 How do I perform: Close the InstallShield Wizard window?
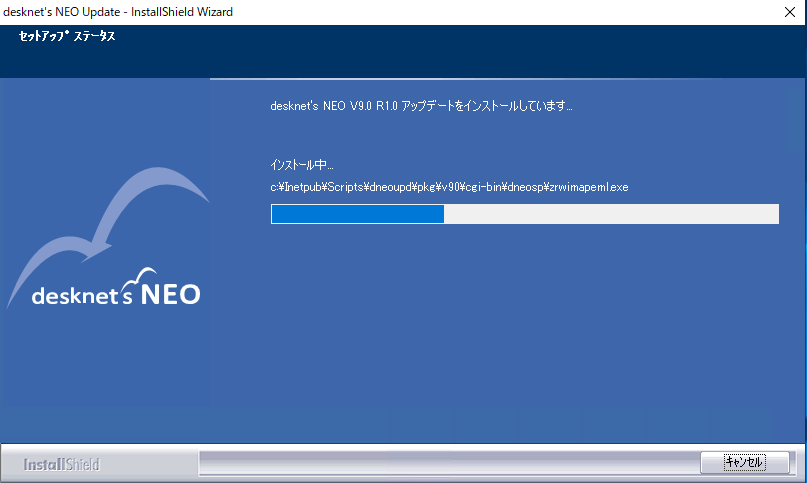click(x=790, y=12)
